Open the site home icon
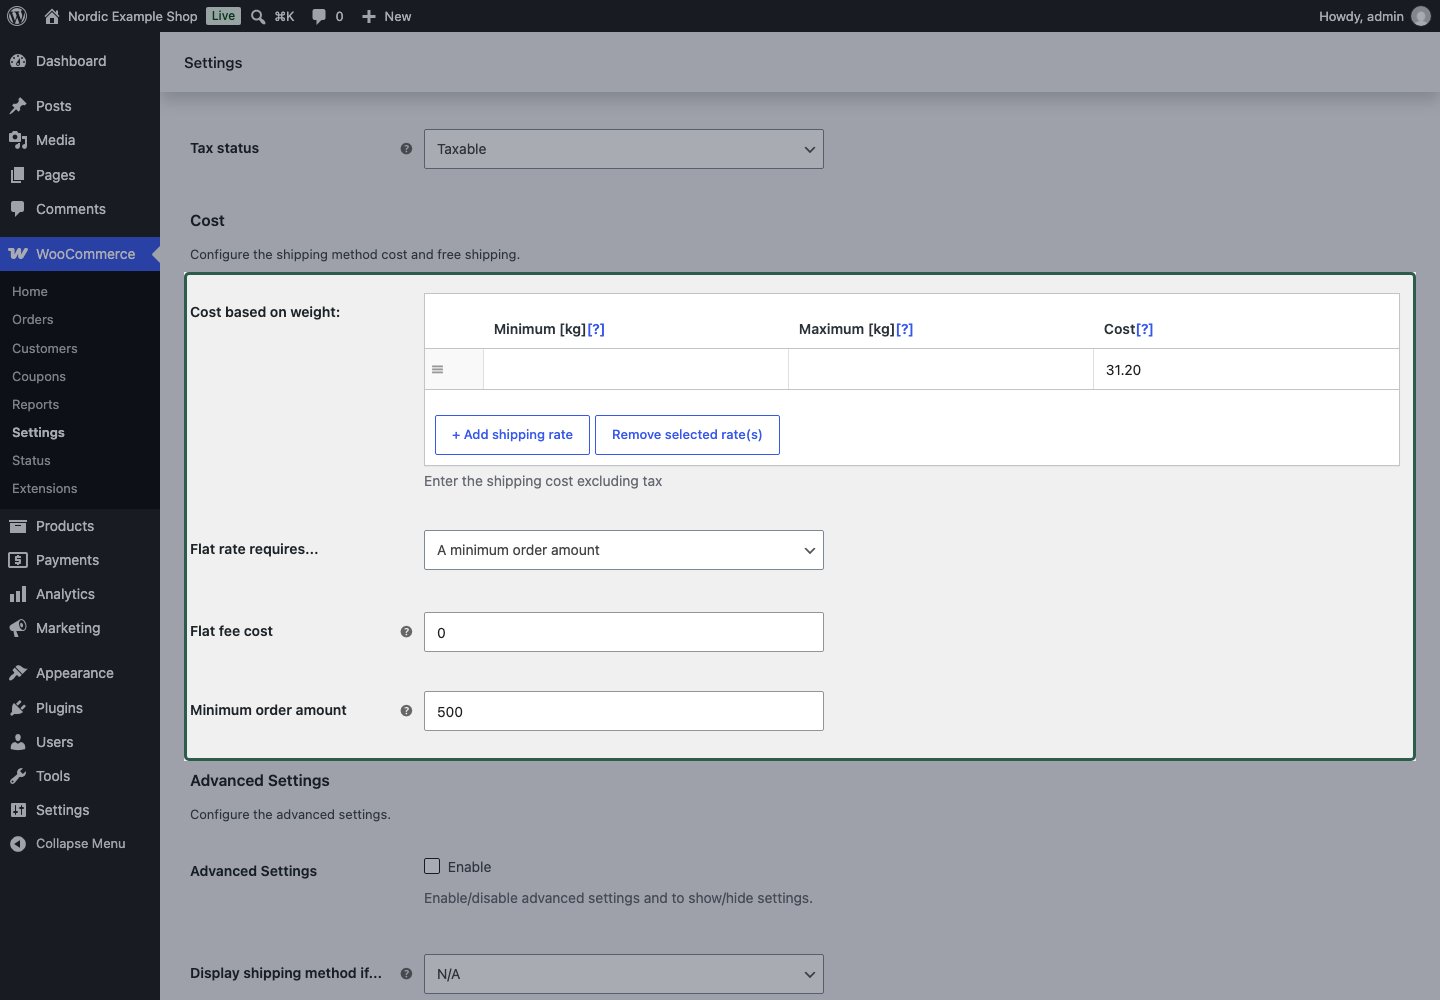The height and width of the screenshot is (1000, 1440). click(x=52, y=16)
